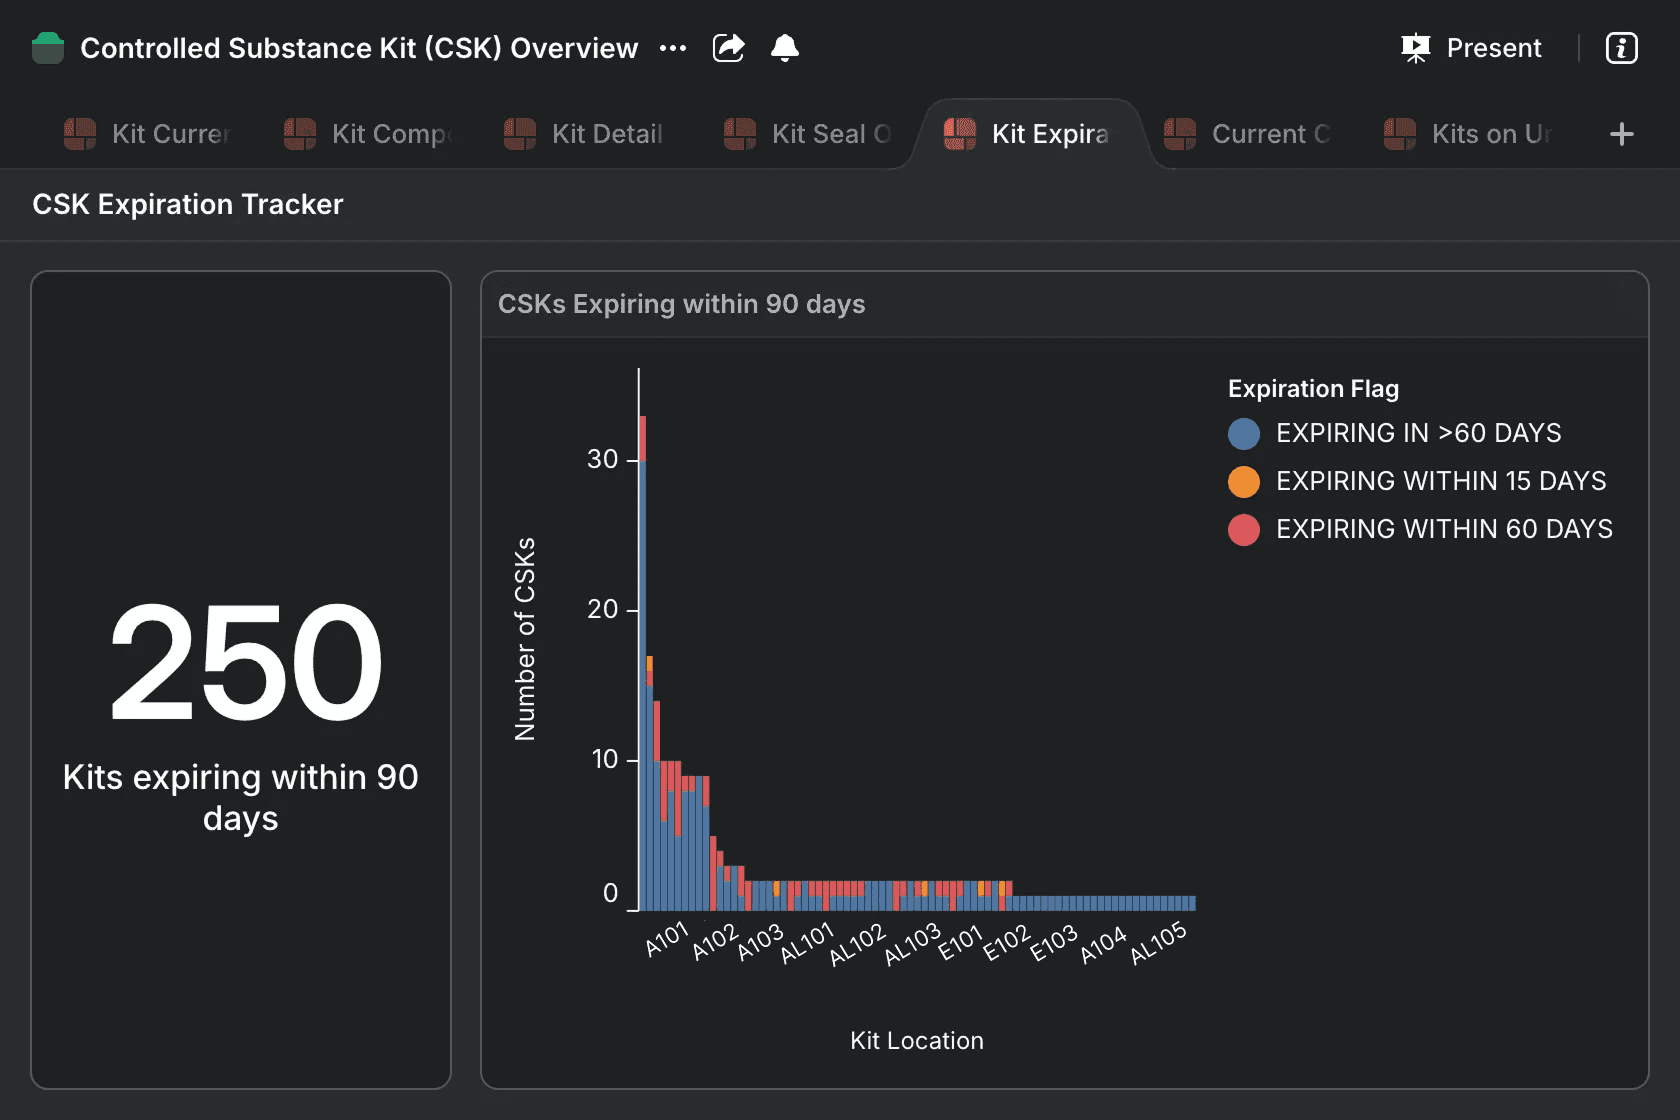Click the info icon at top right
This screenshot has height=1120, width=1680.
pyautogui.click(x=1621, y=48)
